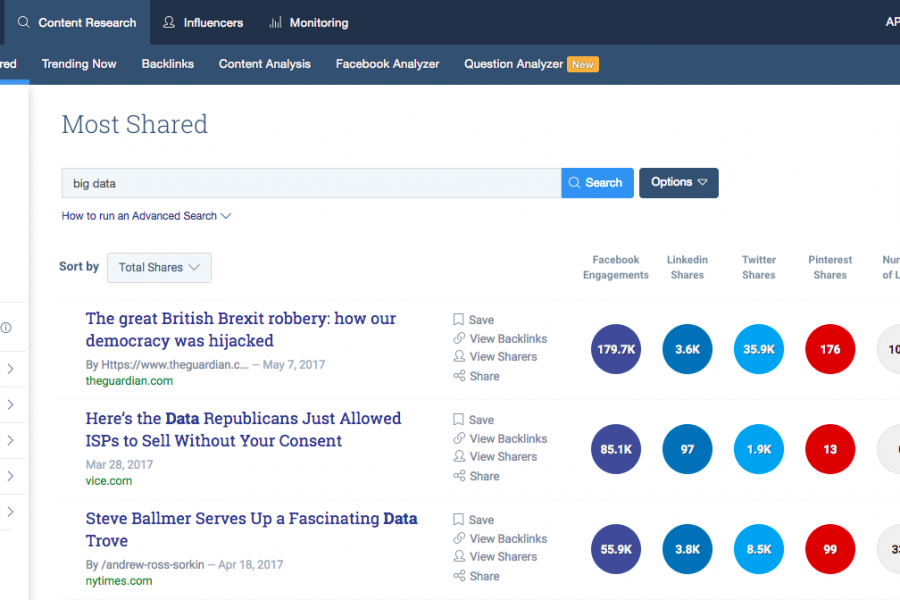Go to the Backlinks section

pos(168,64)
